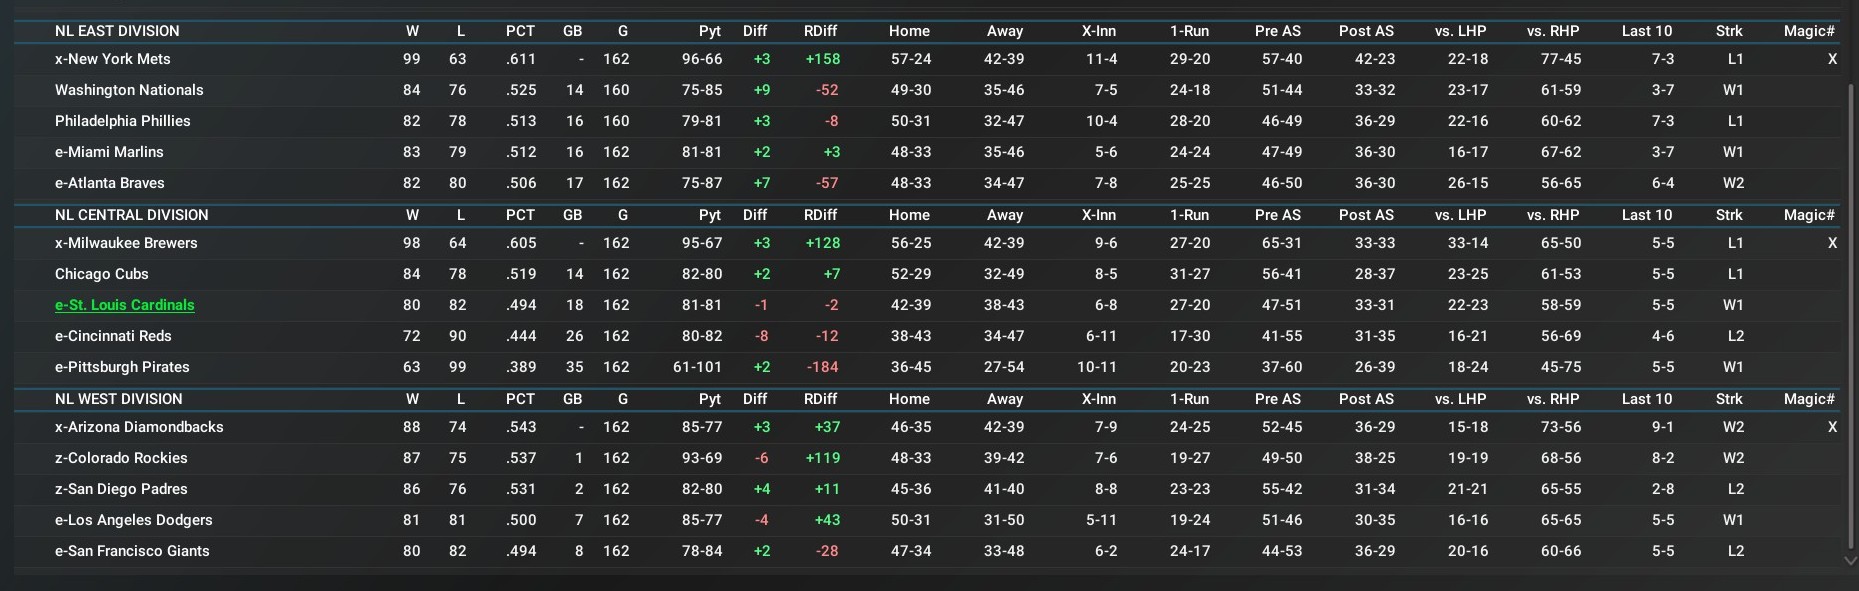
Task: Open the Miami Marlins team link
Action: [x=109, y=152]
